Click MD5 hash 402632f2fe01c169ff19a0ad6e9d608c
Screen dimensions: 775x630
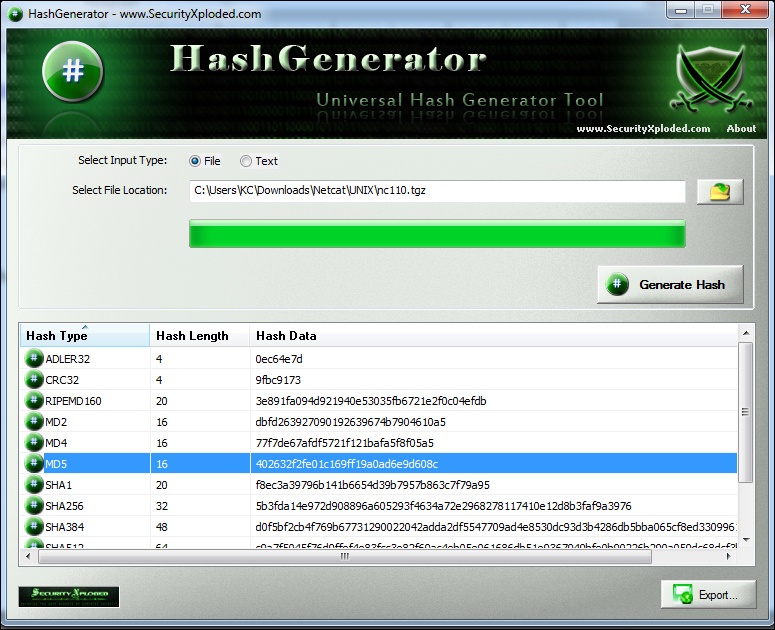coord(346,464)
